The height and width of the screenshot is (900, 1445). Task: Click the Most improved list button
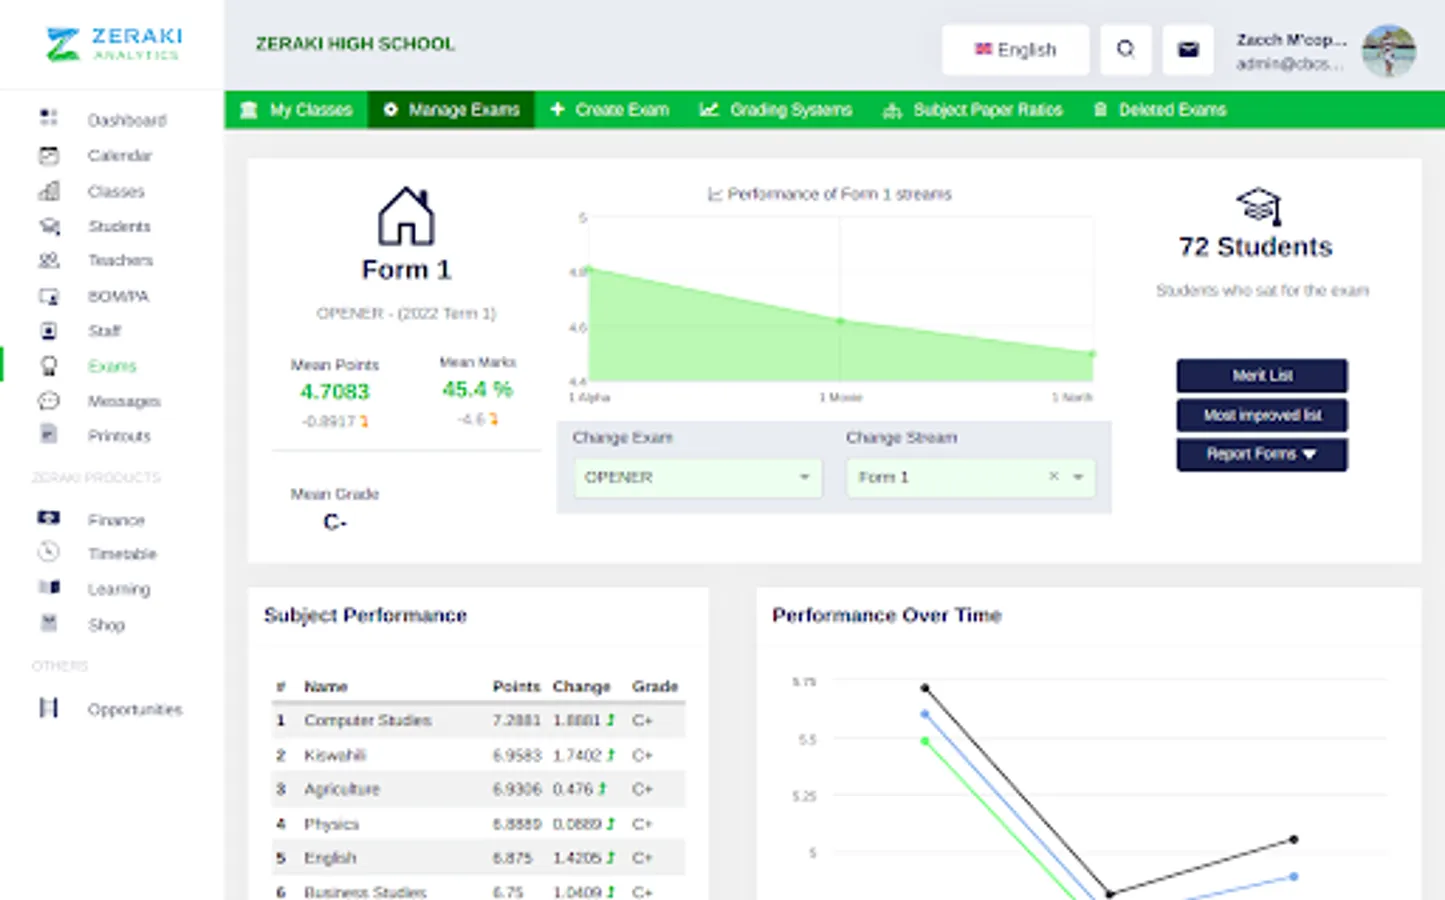click(1261, 415)
